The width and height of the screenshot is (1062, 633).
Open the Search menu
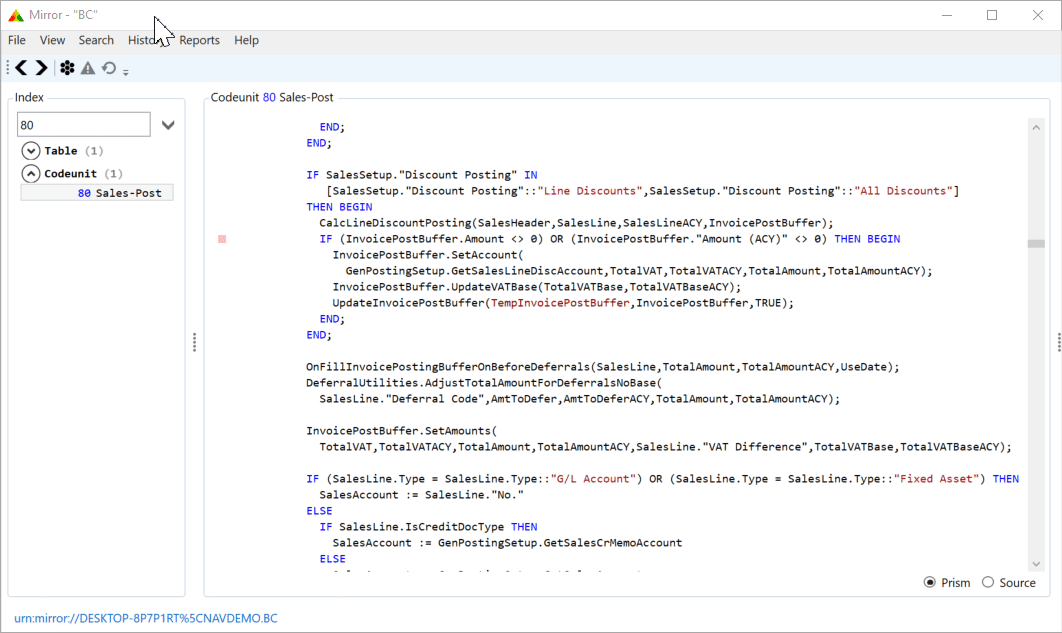coord(96,40)
